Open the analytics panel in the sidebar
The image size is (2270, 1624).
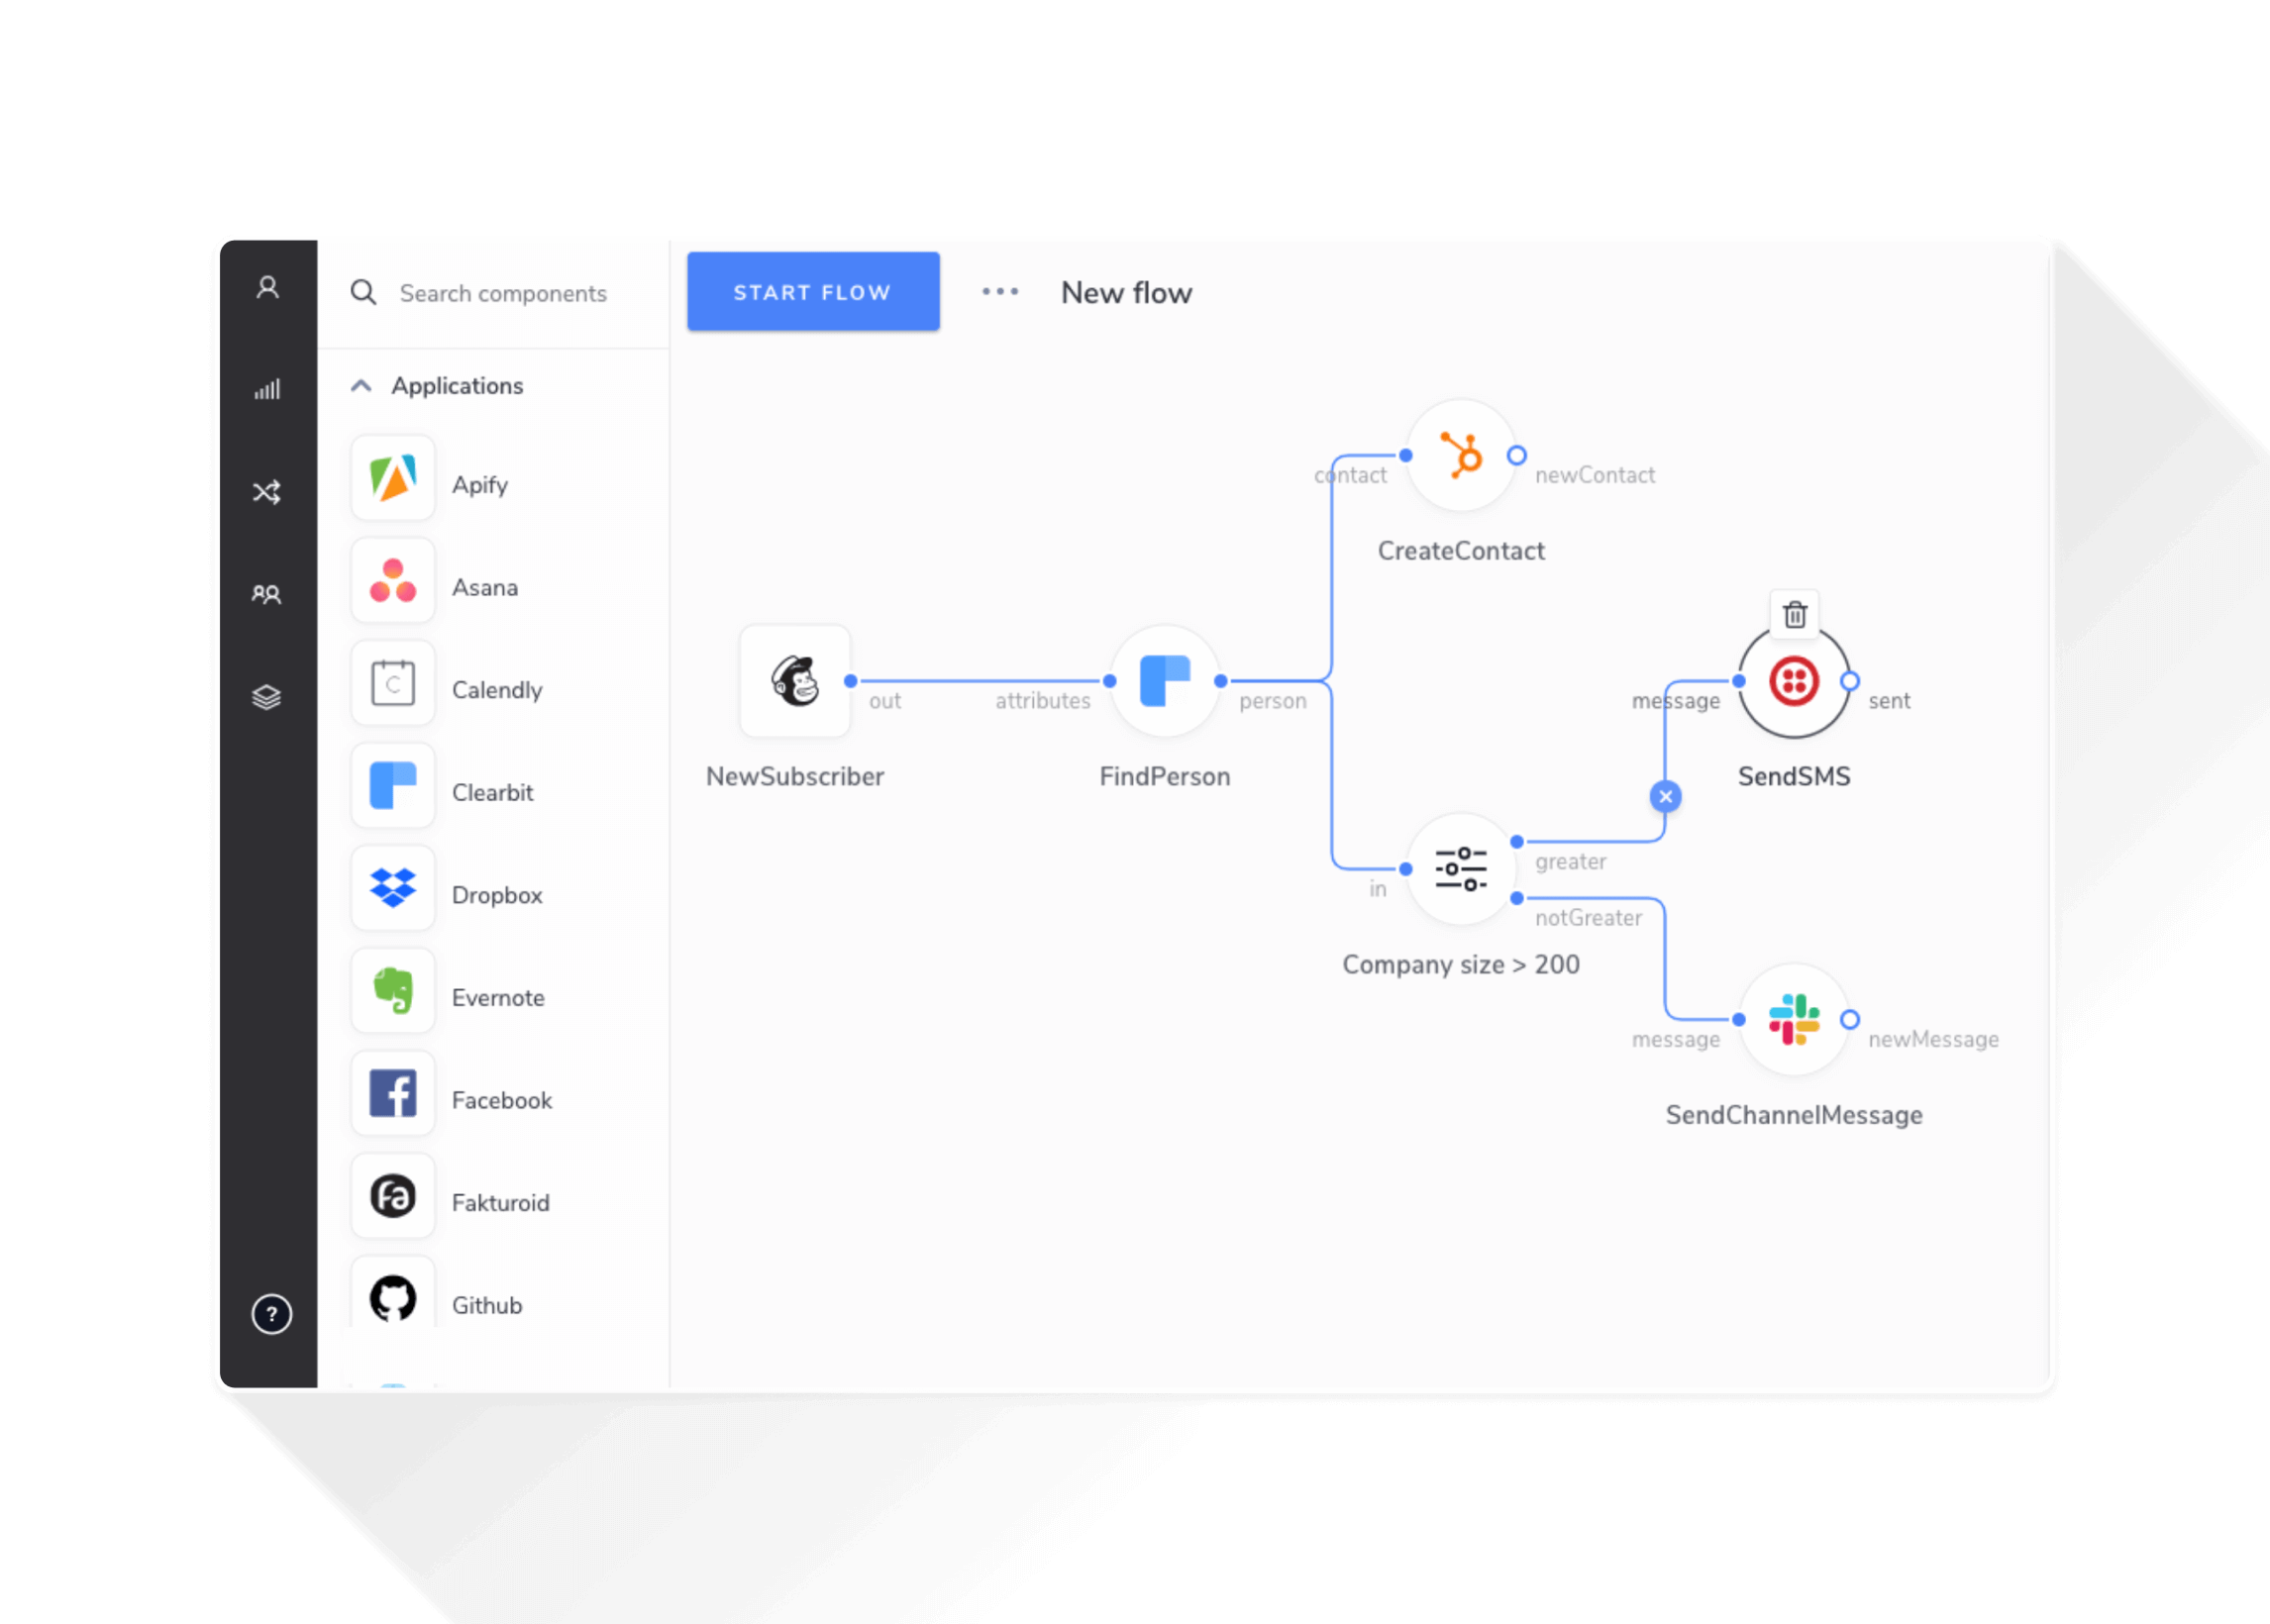[x=267, y=390]
